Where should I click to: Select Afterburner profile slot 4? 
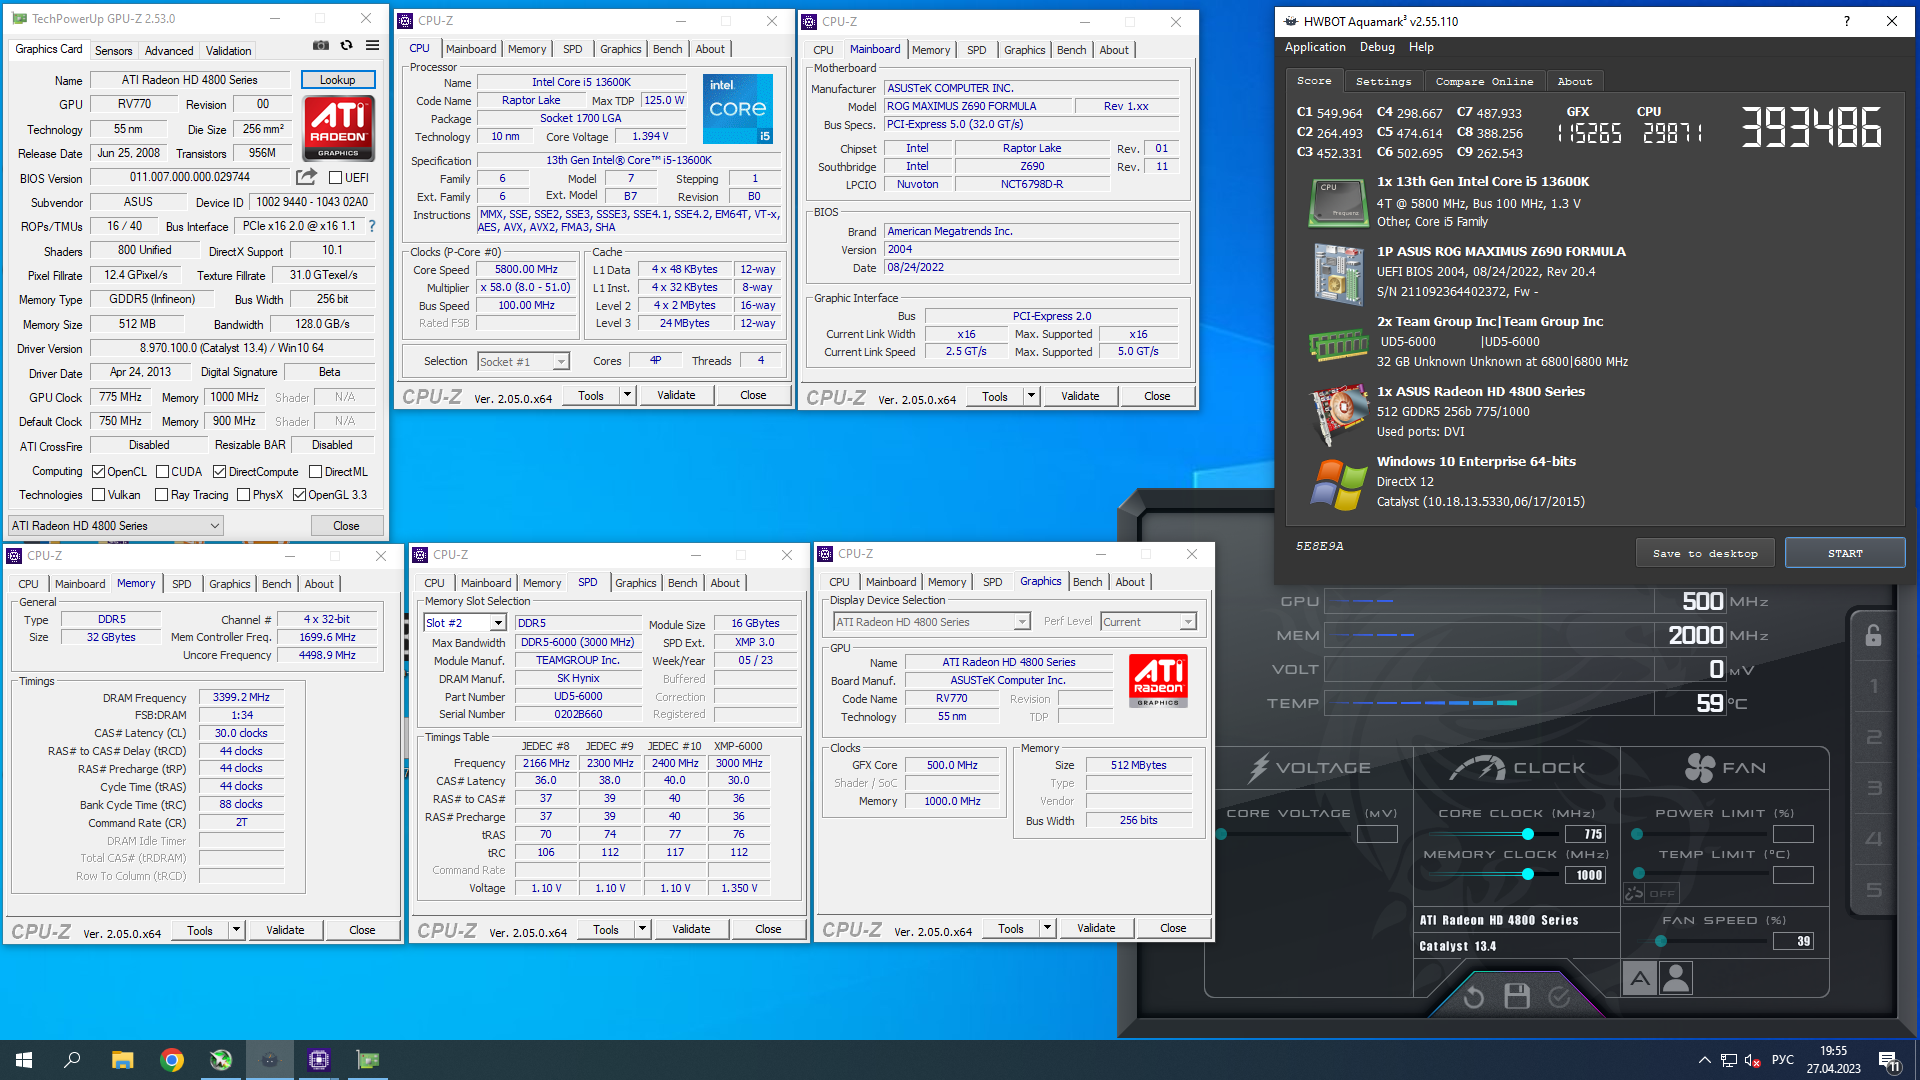coord(1873,839)
